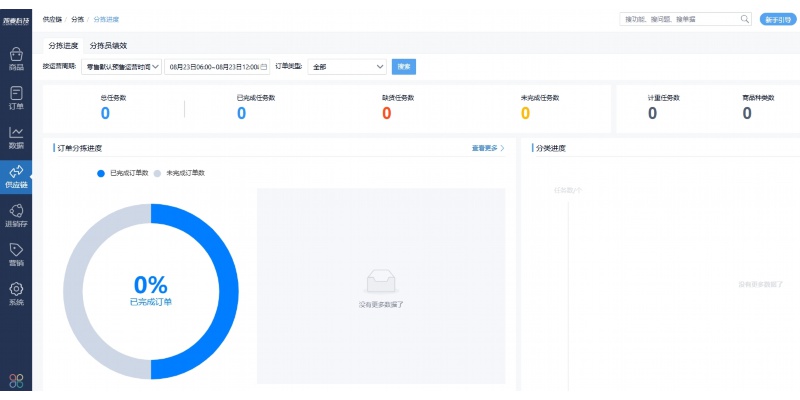Toggle the 已完成订单数 legend item

[123, 173]
